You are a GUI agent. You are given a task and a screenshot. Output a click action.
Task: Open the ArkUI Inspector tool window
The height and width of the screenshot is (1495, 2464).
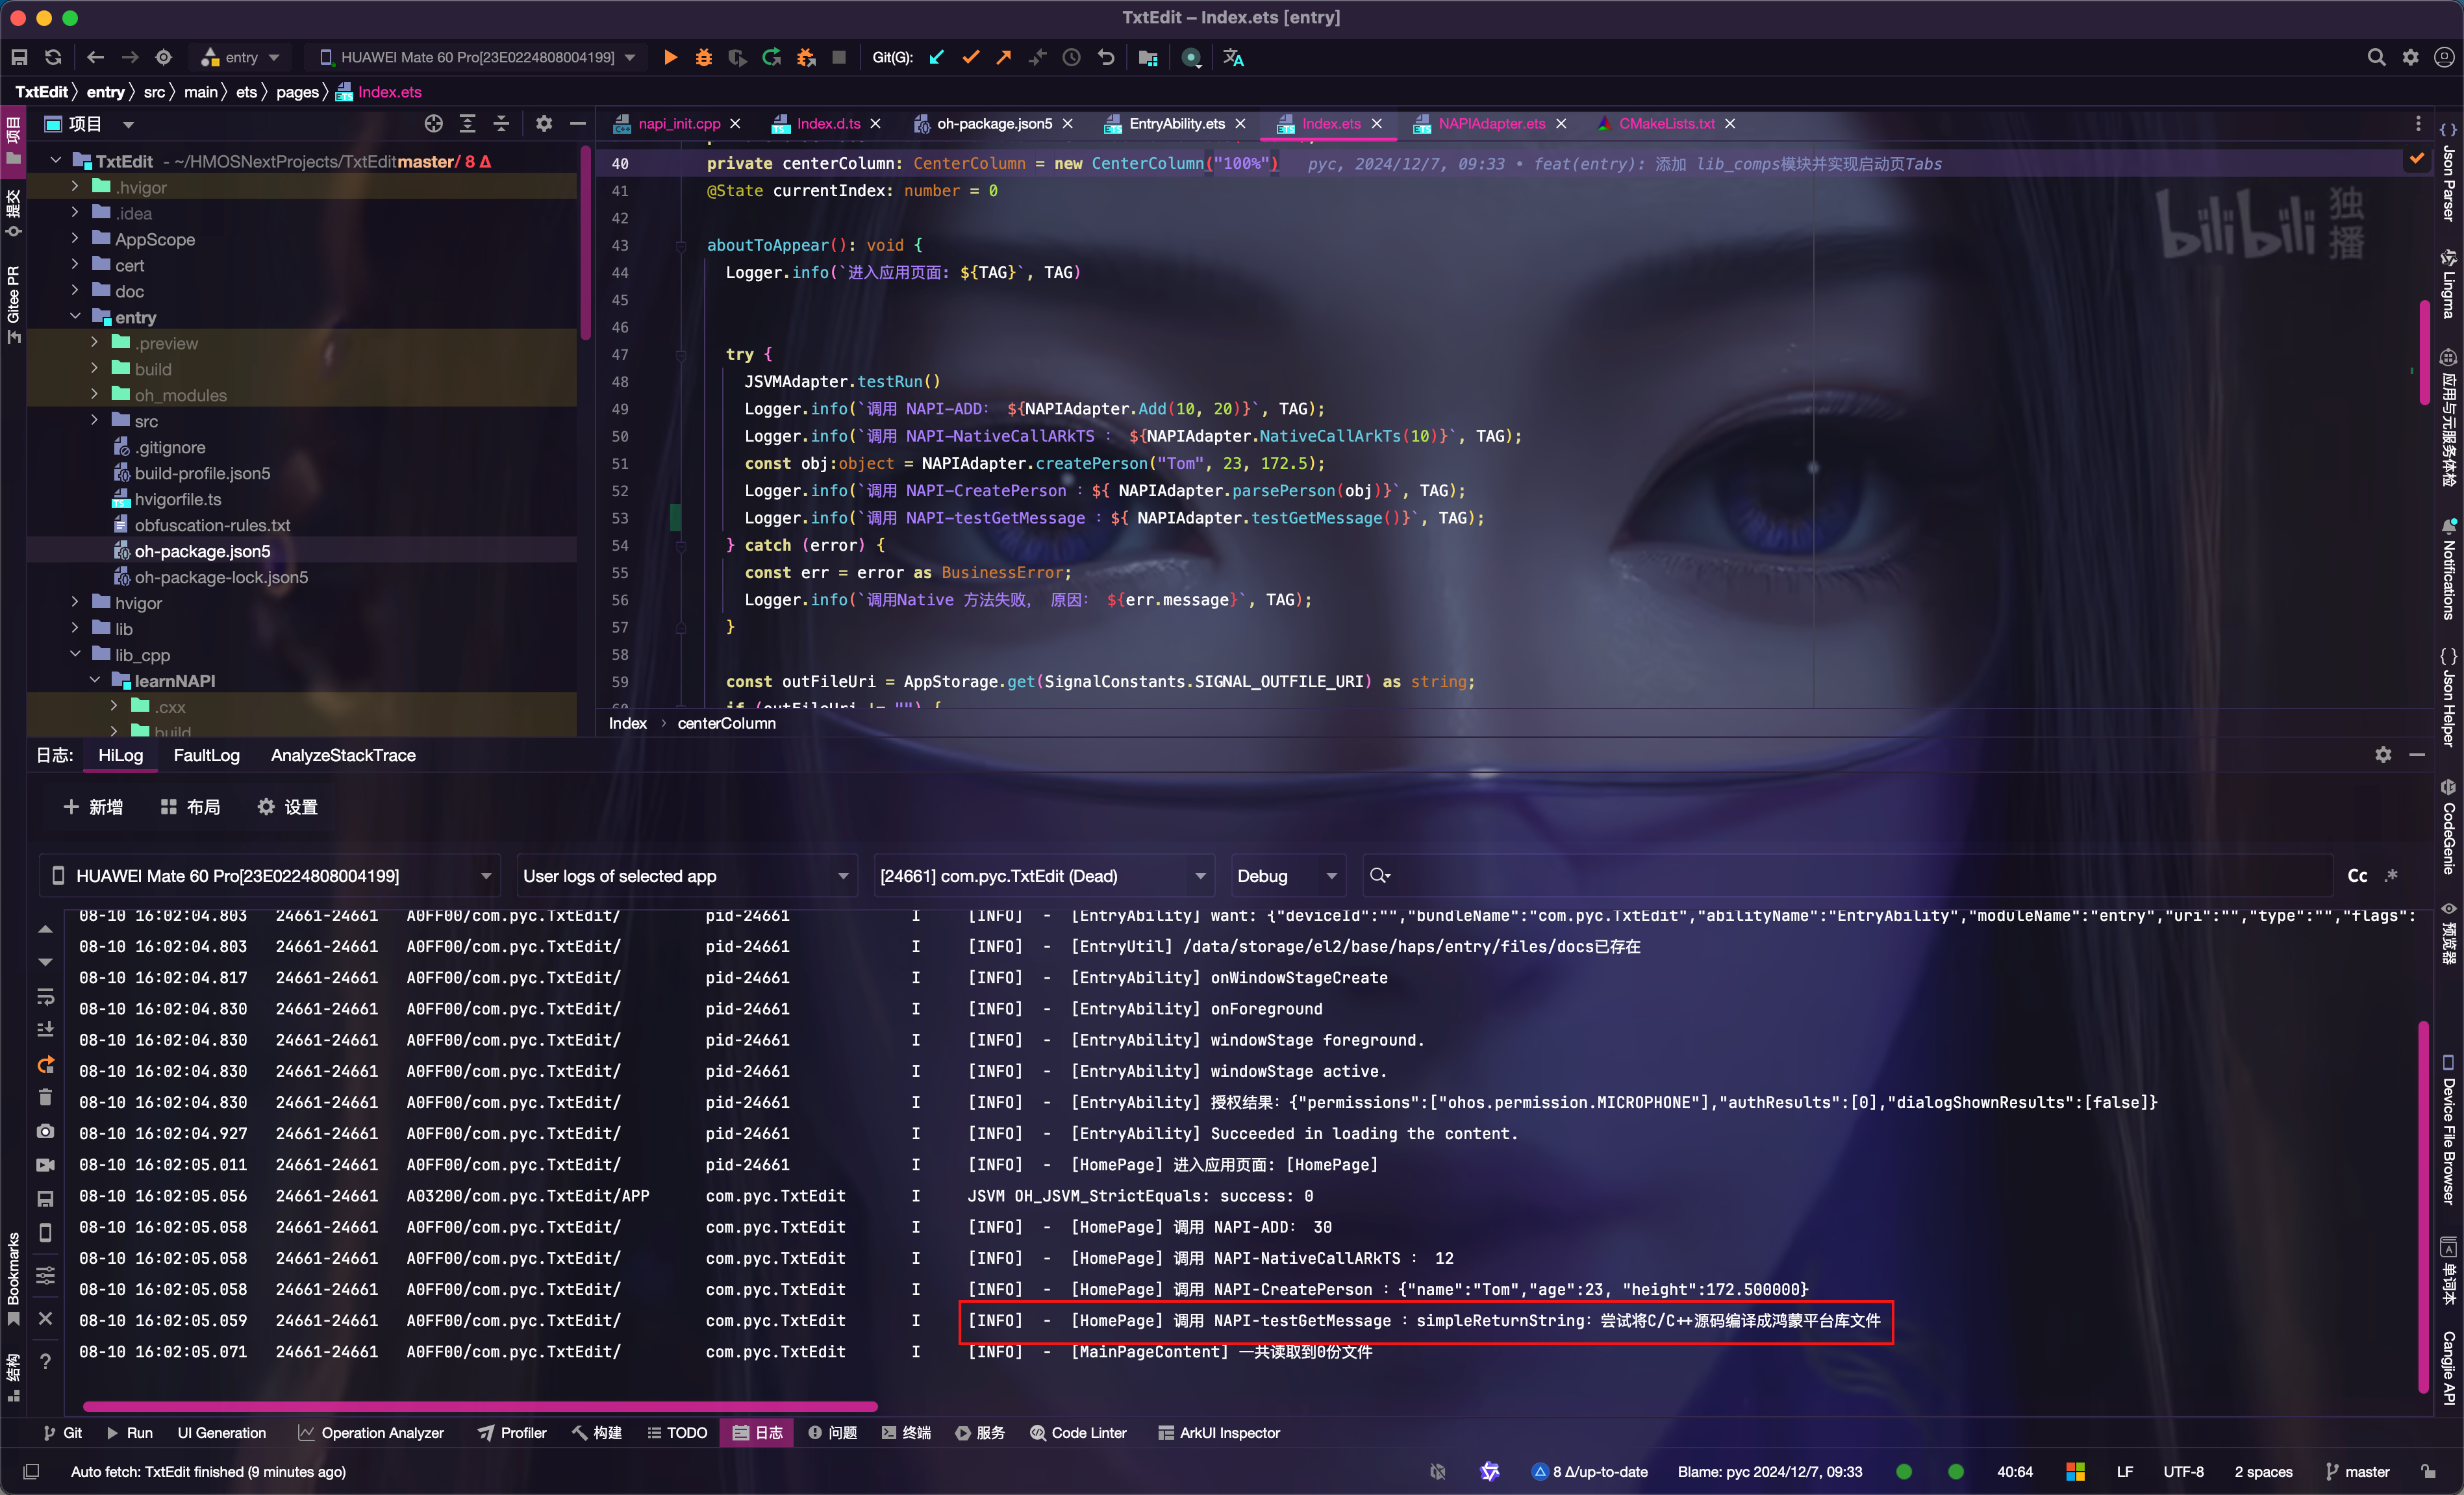pos(1219,1433)
